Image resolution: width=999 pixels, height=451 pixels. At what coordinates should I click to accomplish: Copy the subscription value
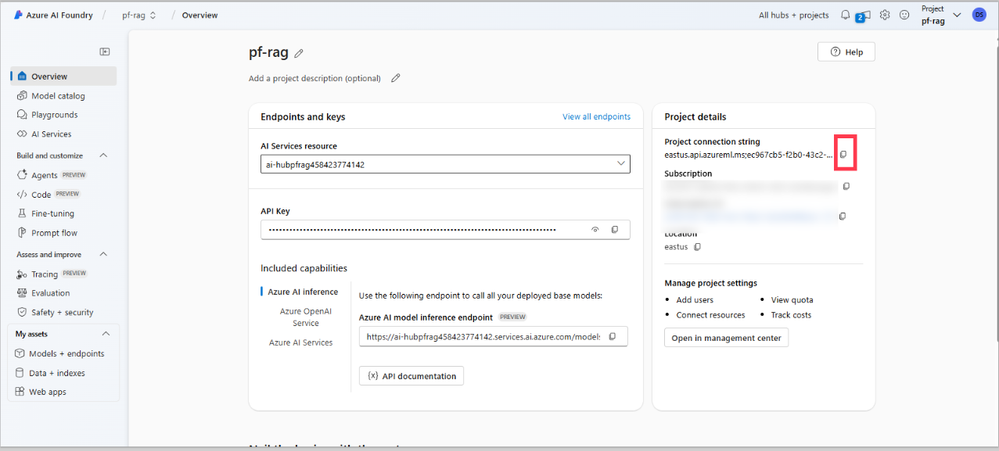[x=847, y=187]
